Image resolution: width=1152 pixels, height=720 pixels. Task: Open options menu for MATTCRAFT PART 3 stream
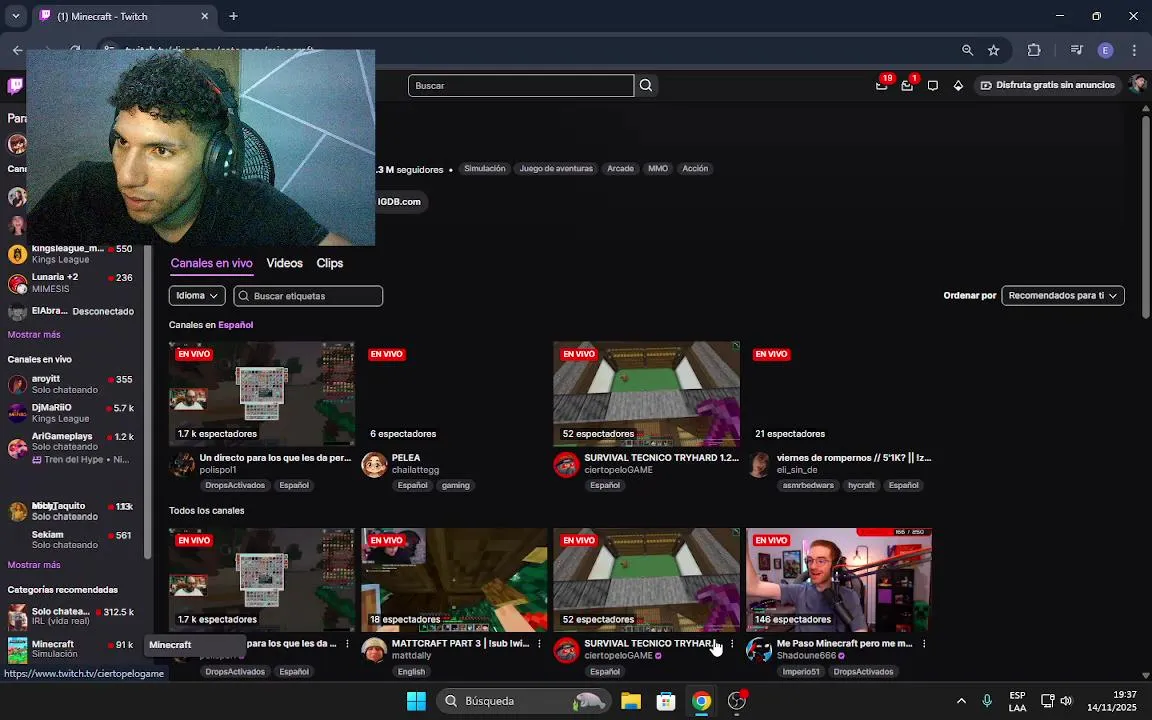click(539, 644)
